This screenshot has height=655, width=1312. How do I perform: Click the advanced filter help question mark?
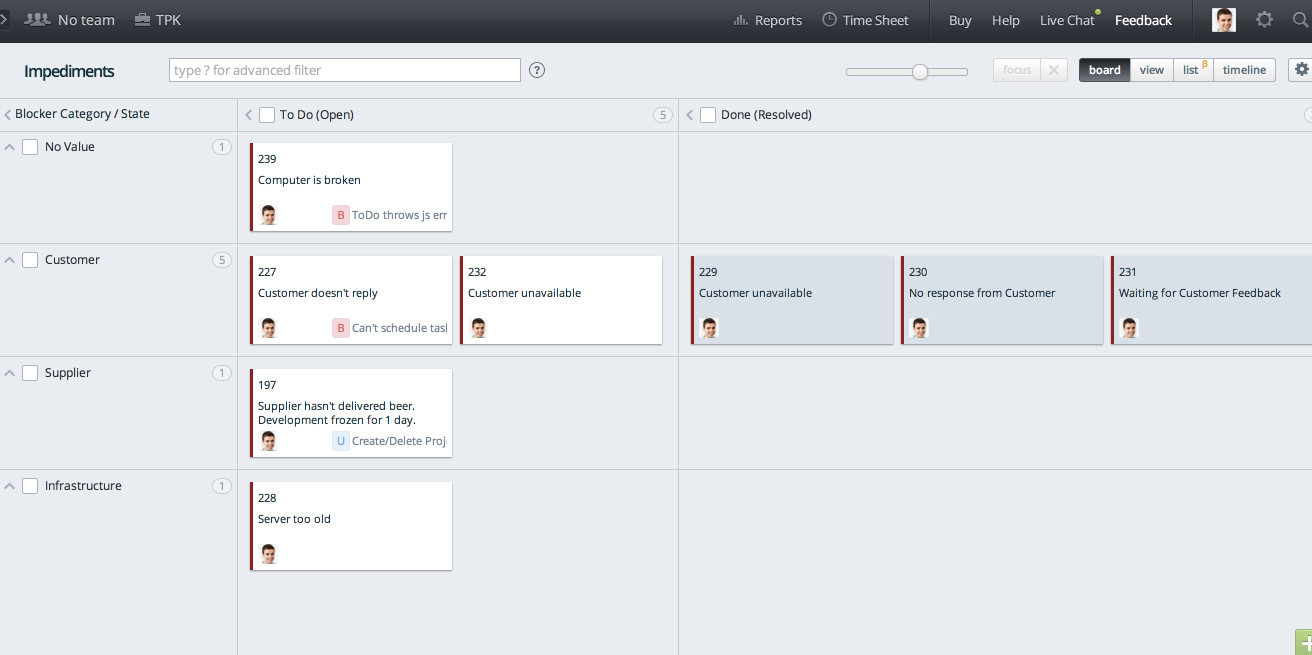pos(537,70)
